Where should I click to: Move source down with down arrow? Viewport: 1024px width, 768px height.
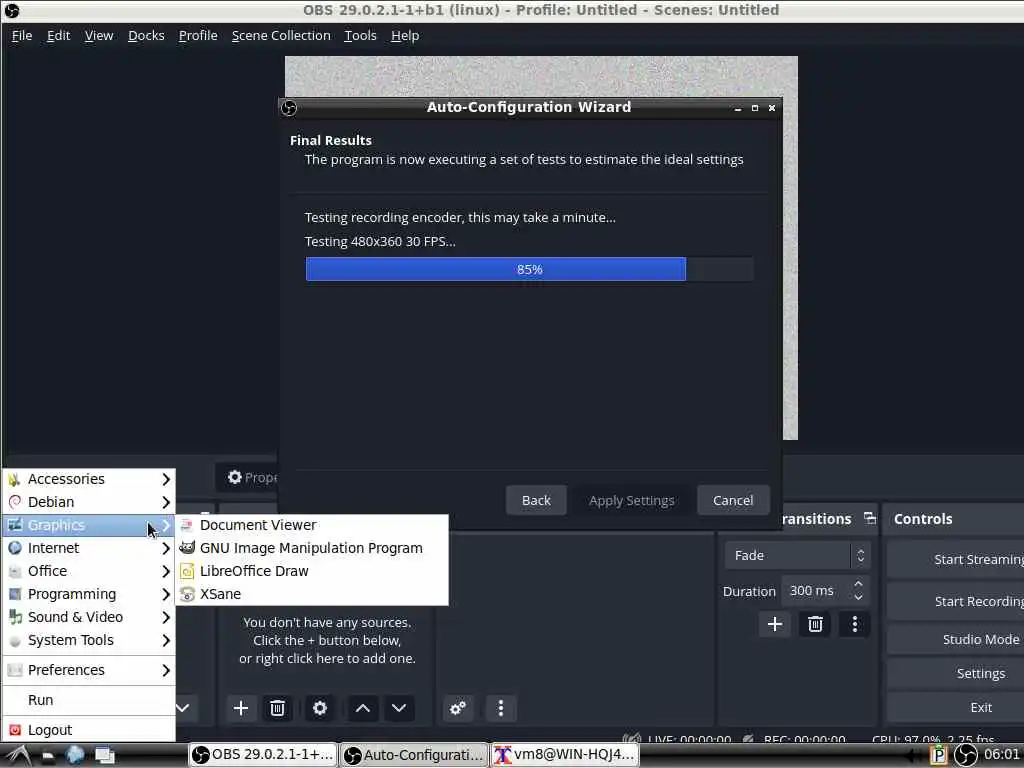(399, 708)
